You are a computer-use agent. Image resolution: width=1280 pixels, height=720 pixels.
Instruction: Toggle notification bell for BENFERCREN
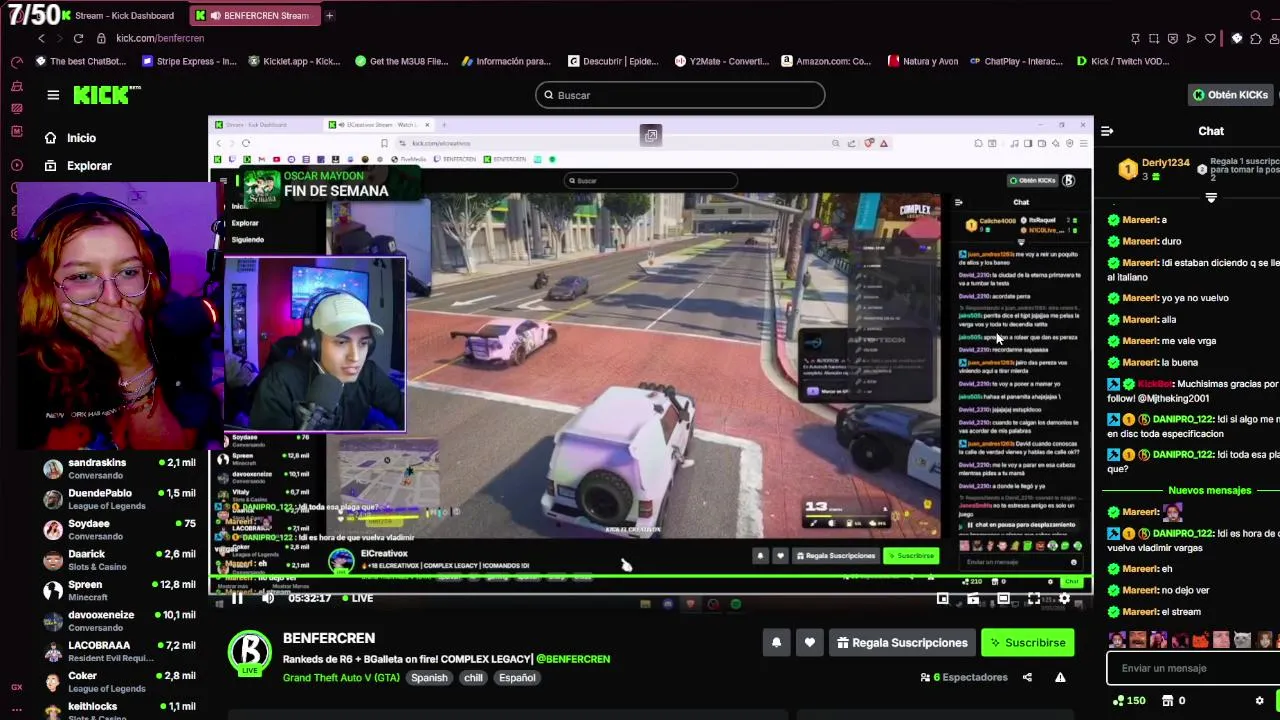point(776,643)
